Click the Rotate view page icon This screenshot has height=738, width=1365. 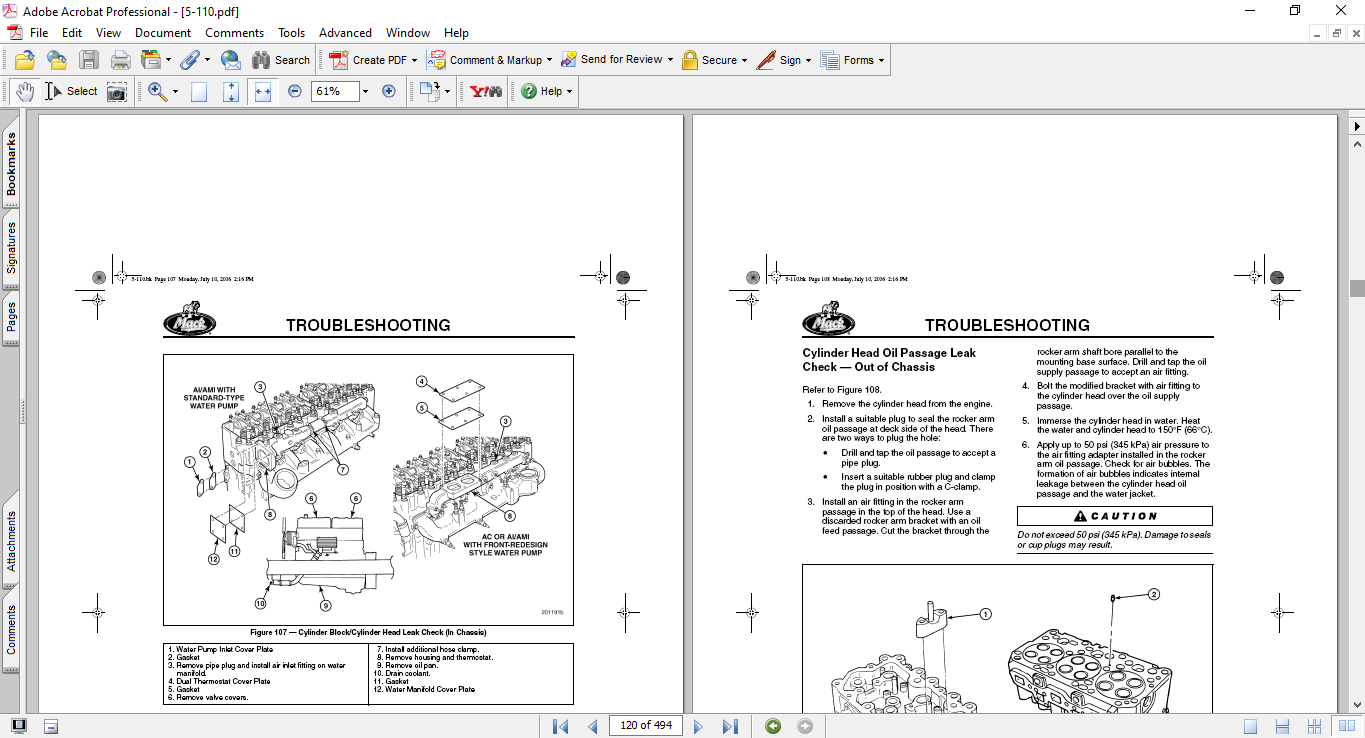tap(429, 91)
